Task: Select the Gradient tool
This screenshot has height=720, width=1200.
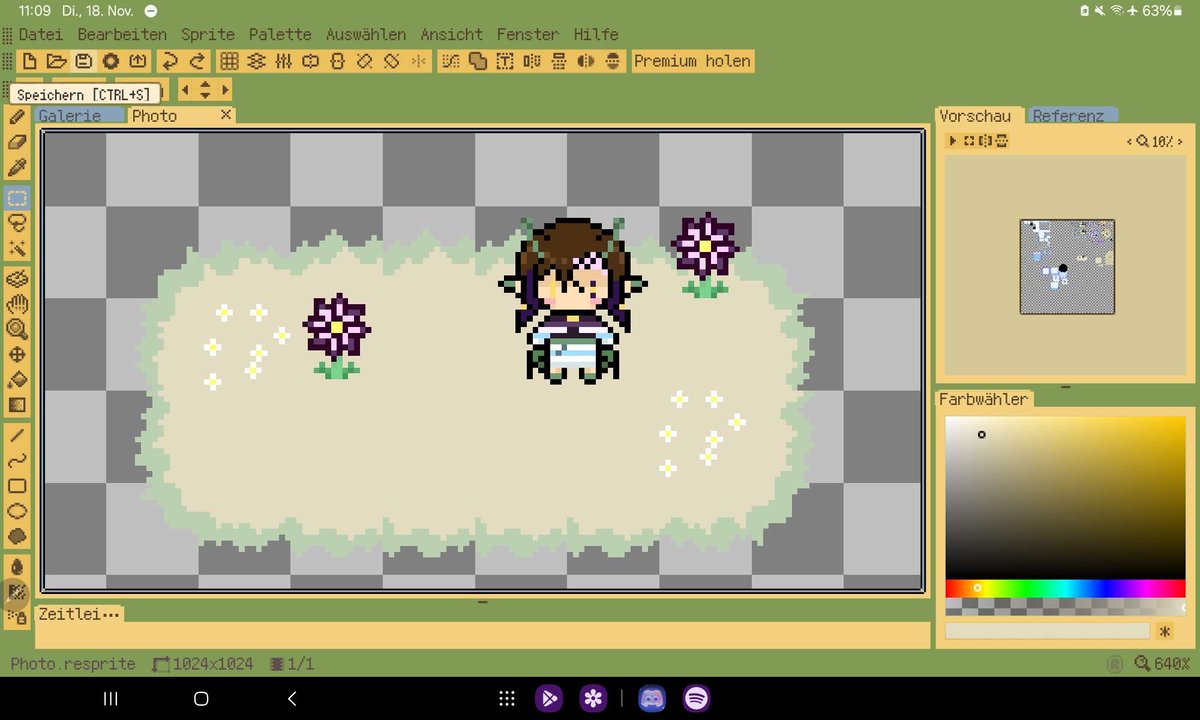Action: (17, 405)
